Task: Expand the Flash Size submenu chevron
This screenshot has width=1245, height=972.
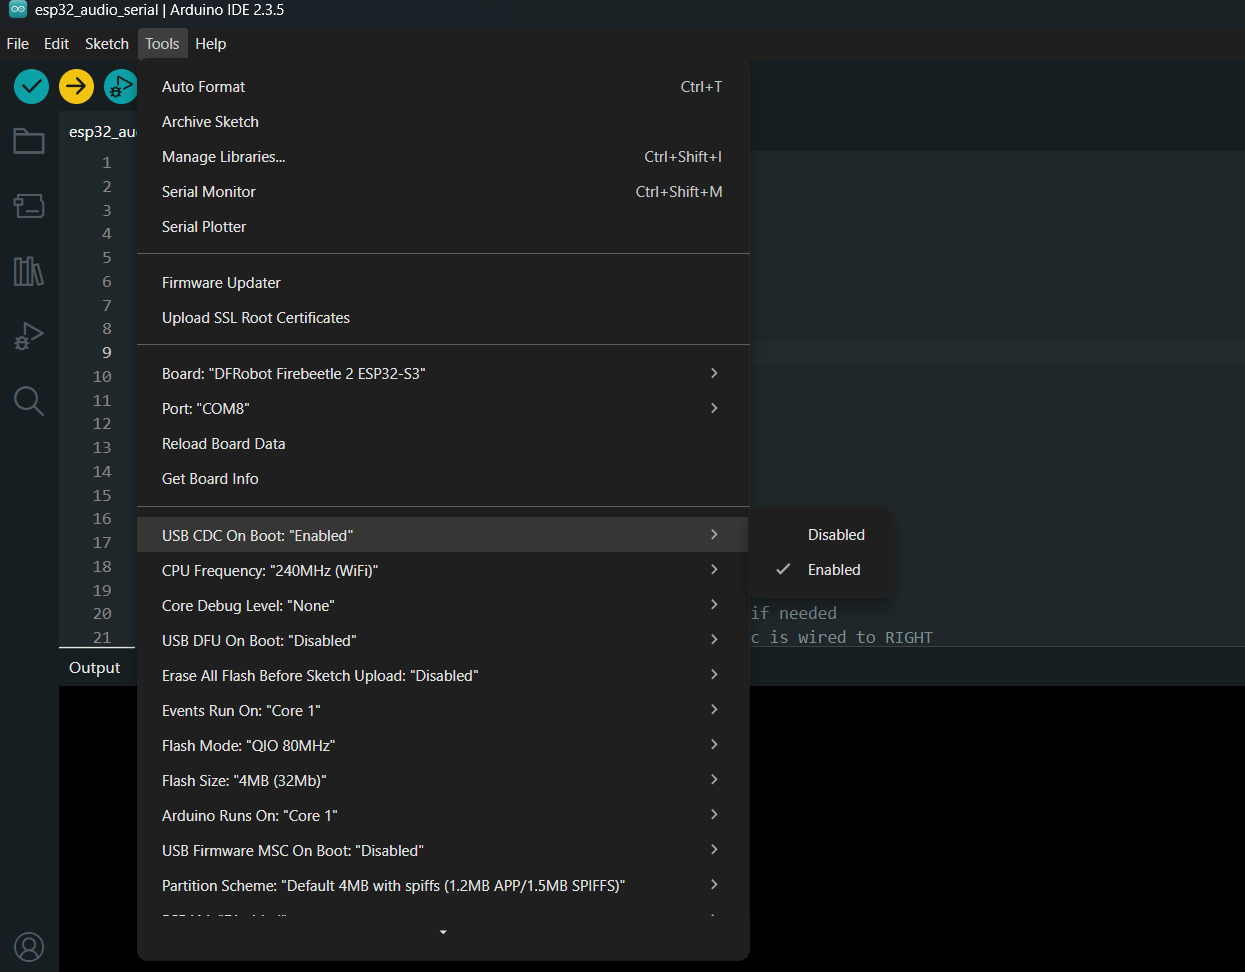Action: tap(714, 779)
